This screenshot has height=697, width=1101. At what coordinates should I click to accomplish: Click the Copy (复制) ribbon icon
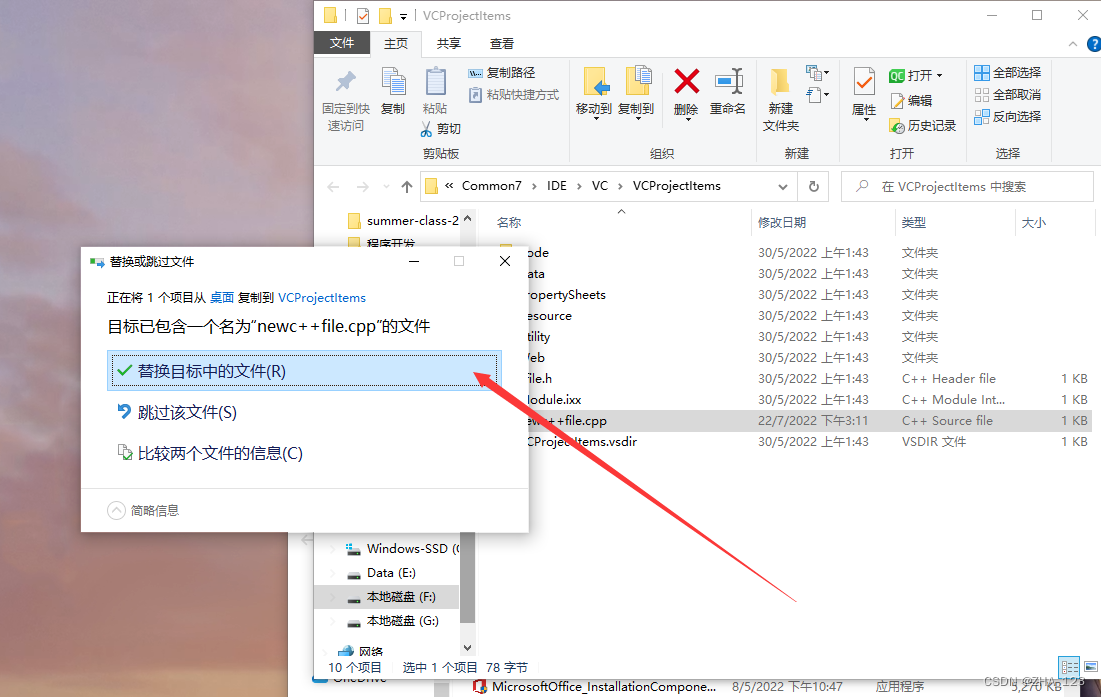tap(393, 82)
